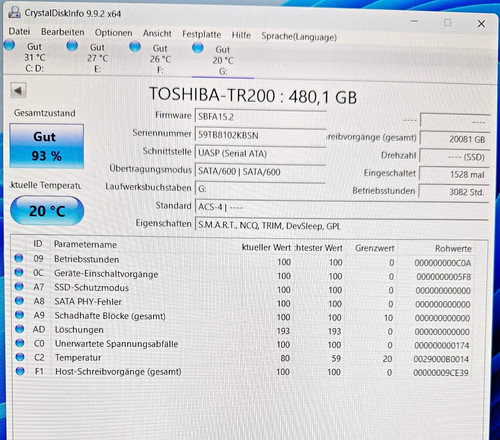Select the Betriebsstunden attribute name in table

(x=87, y=259)
